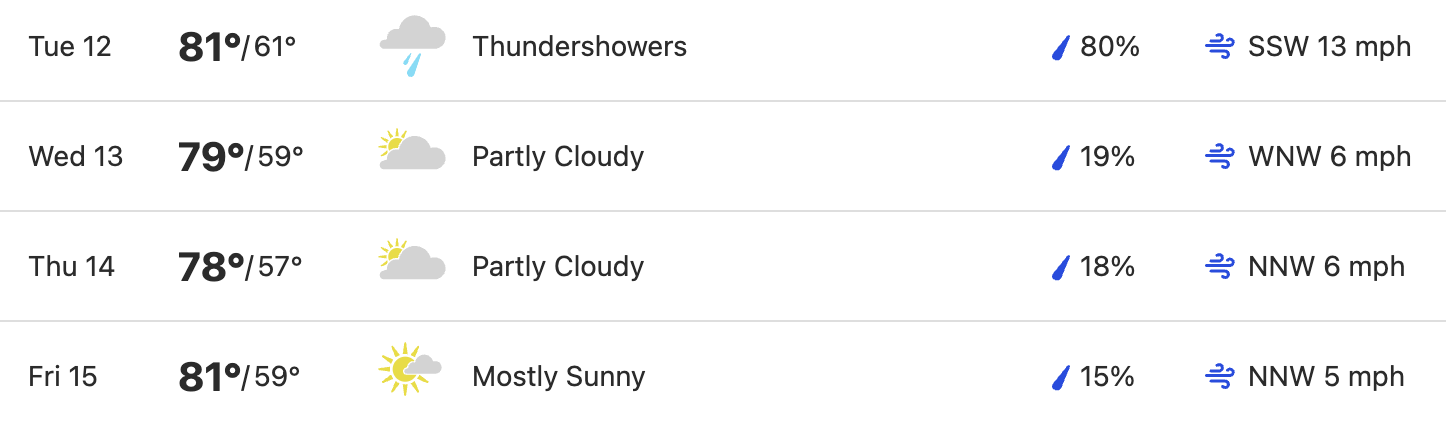This screenshot has height=426, width=1446.
Task: Click the wind icon beside NNW 5 mph
Action: point(1220,377)
